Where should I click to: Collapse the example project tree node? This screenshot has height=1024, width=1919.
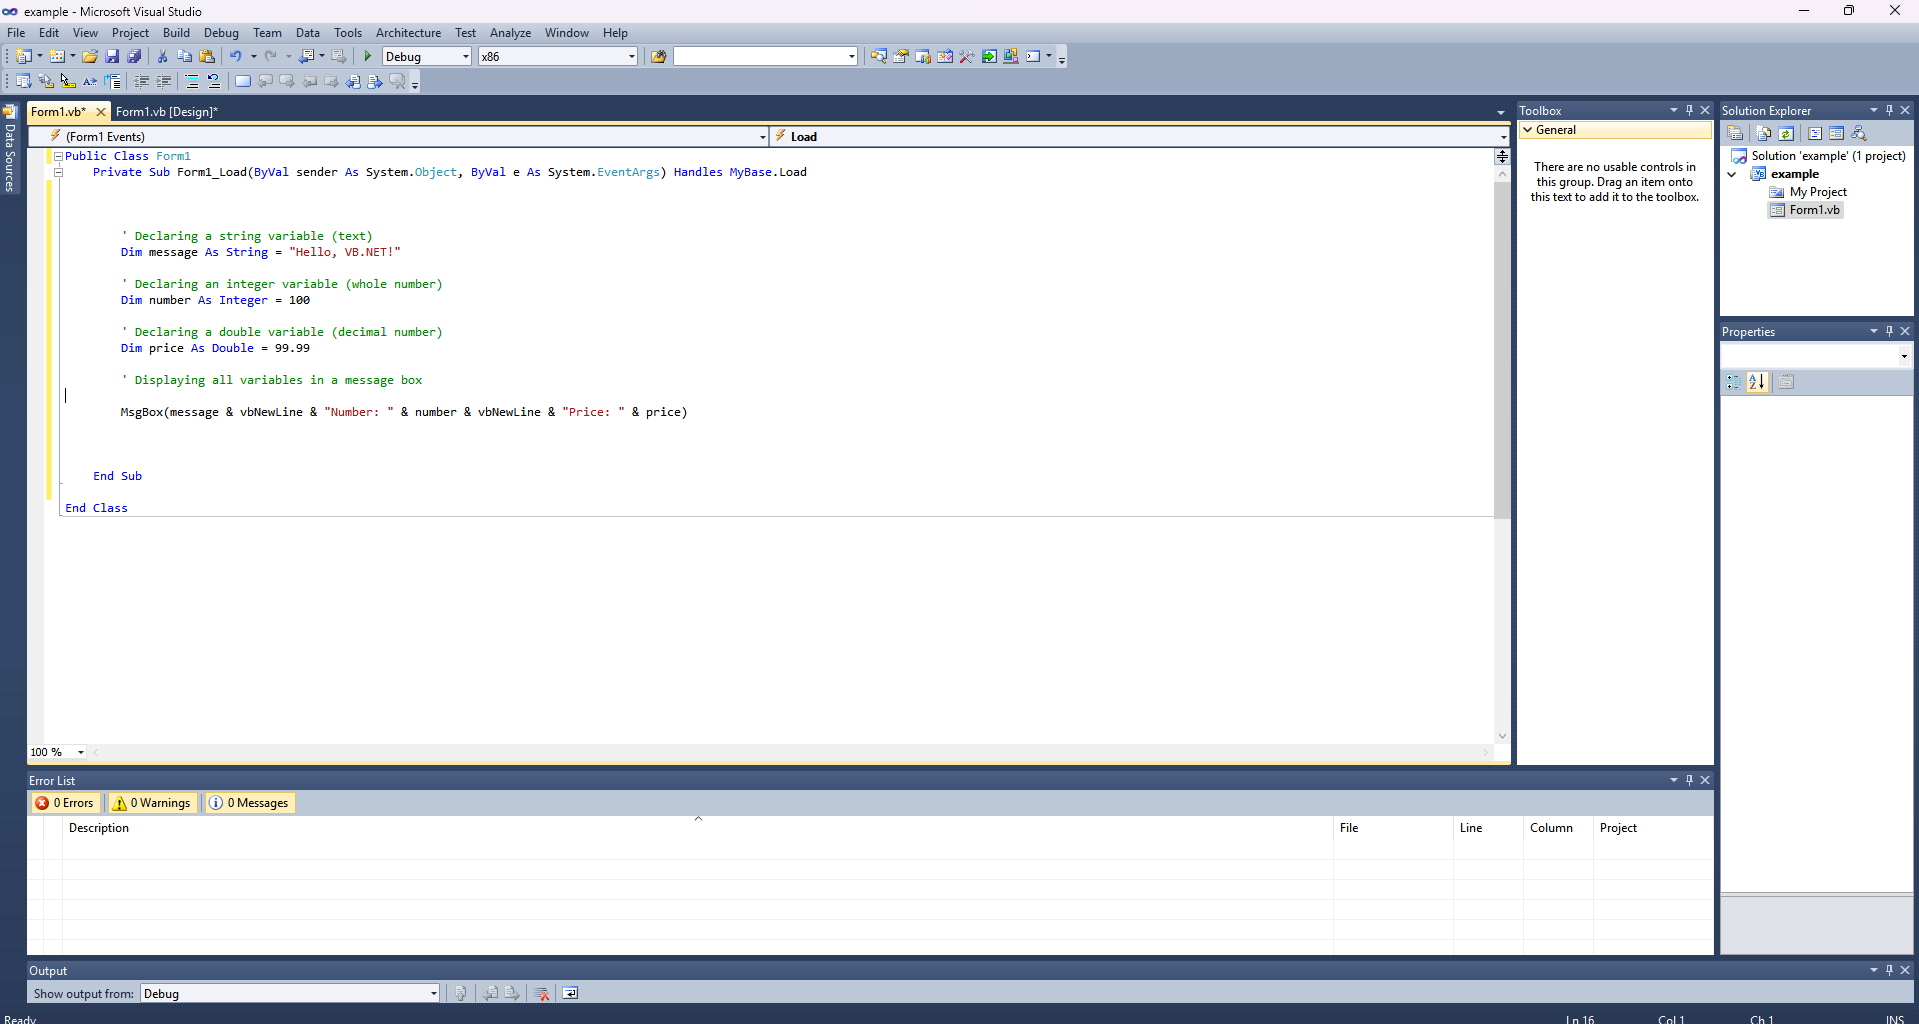click(1733, 174)
